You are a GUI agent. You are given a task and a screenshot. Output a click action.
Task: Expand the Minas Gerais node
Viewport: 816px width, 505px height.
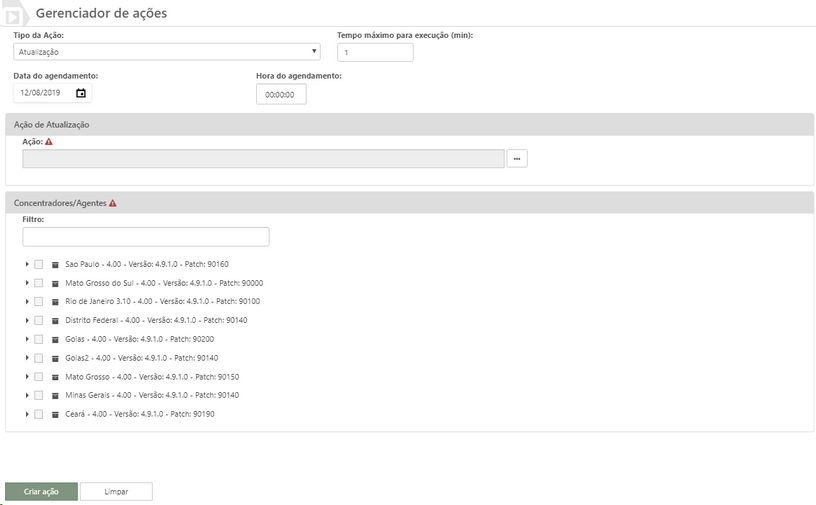click(27, 395)
